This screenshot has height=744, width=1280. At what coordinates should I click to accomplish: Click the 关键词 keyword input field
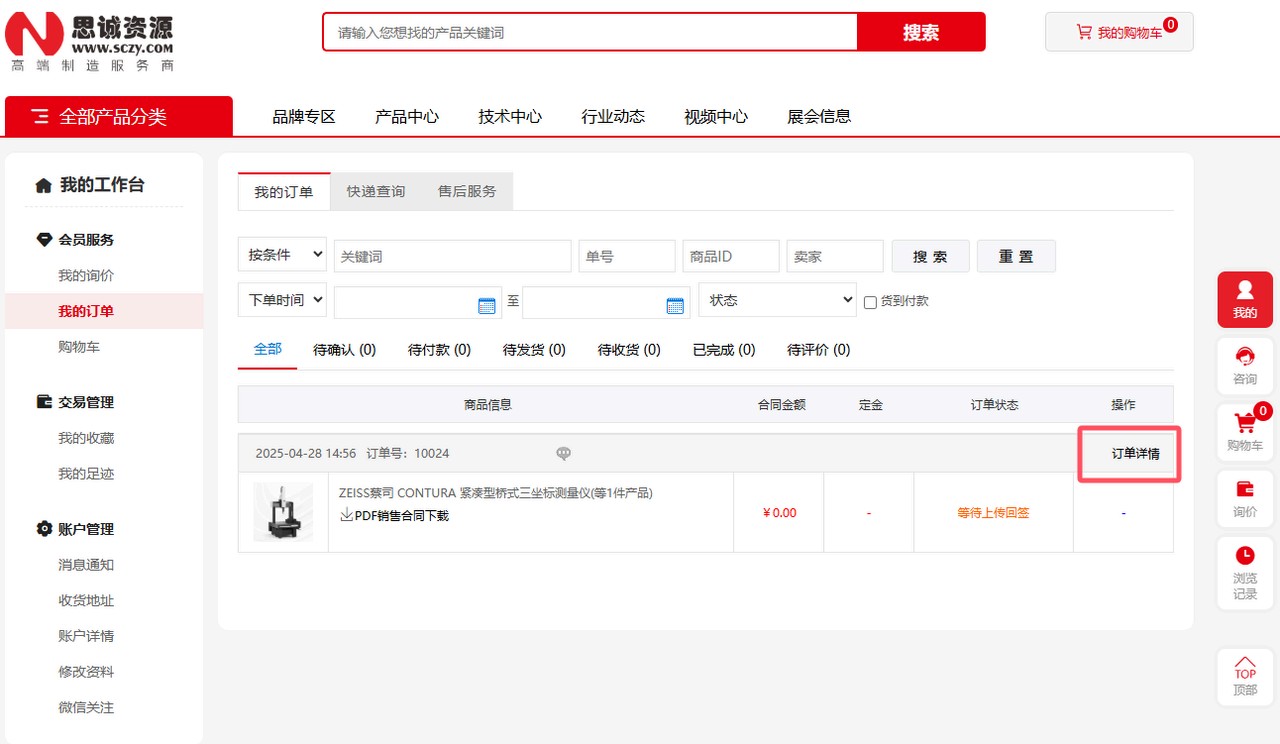pyautogui.click(x=452, y=256)
